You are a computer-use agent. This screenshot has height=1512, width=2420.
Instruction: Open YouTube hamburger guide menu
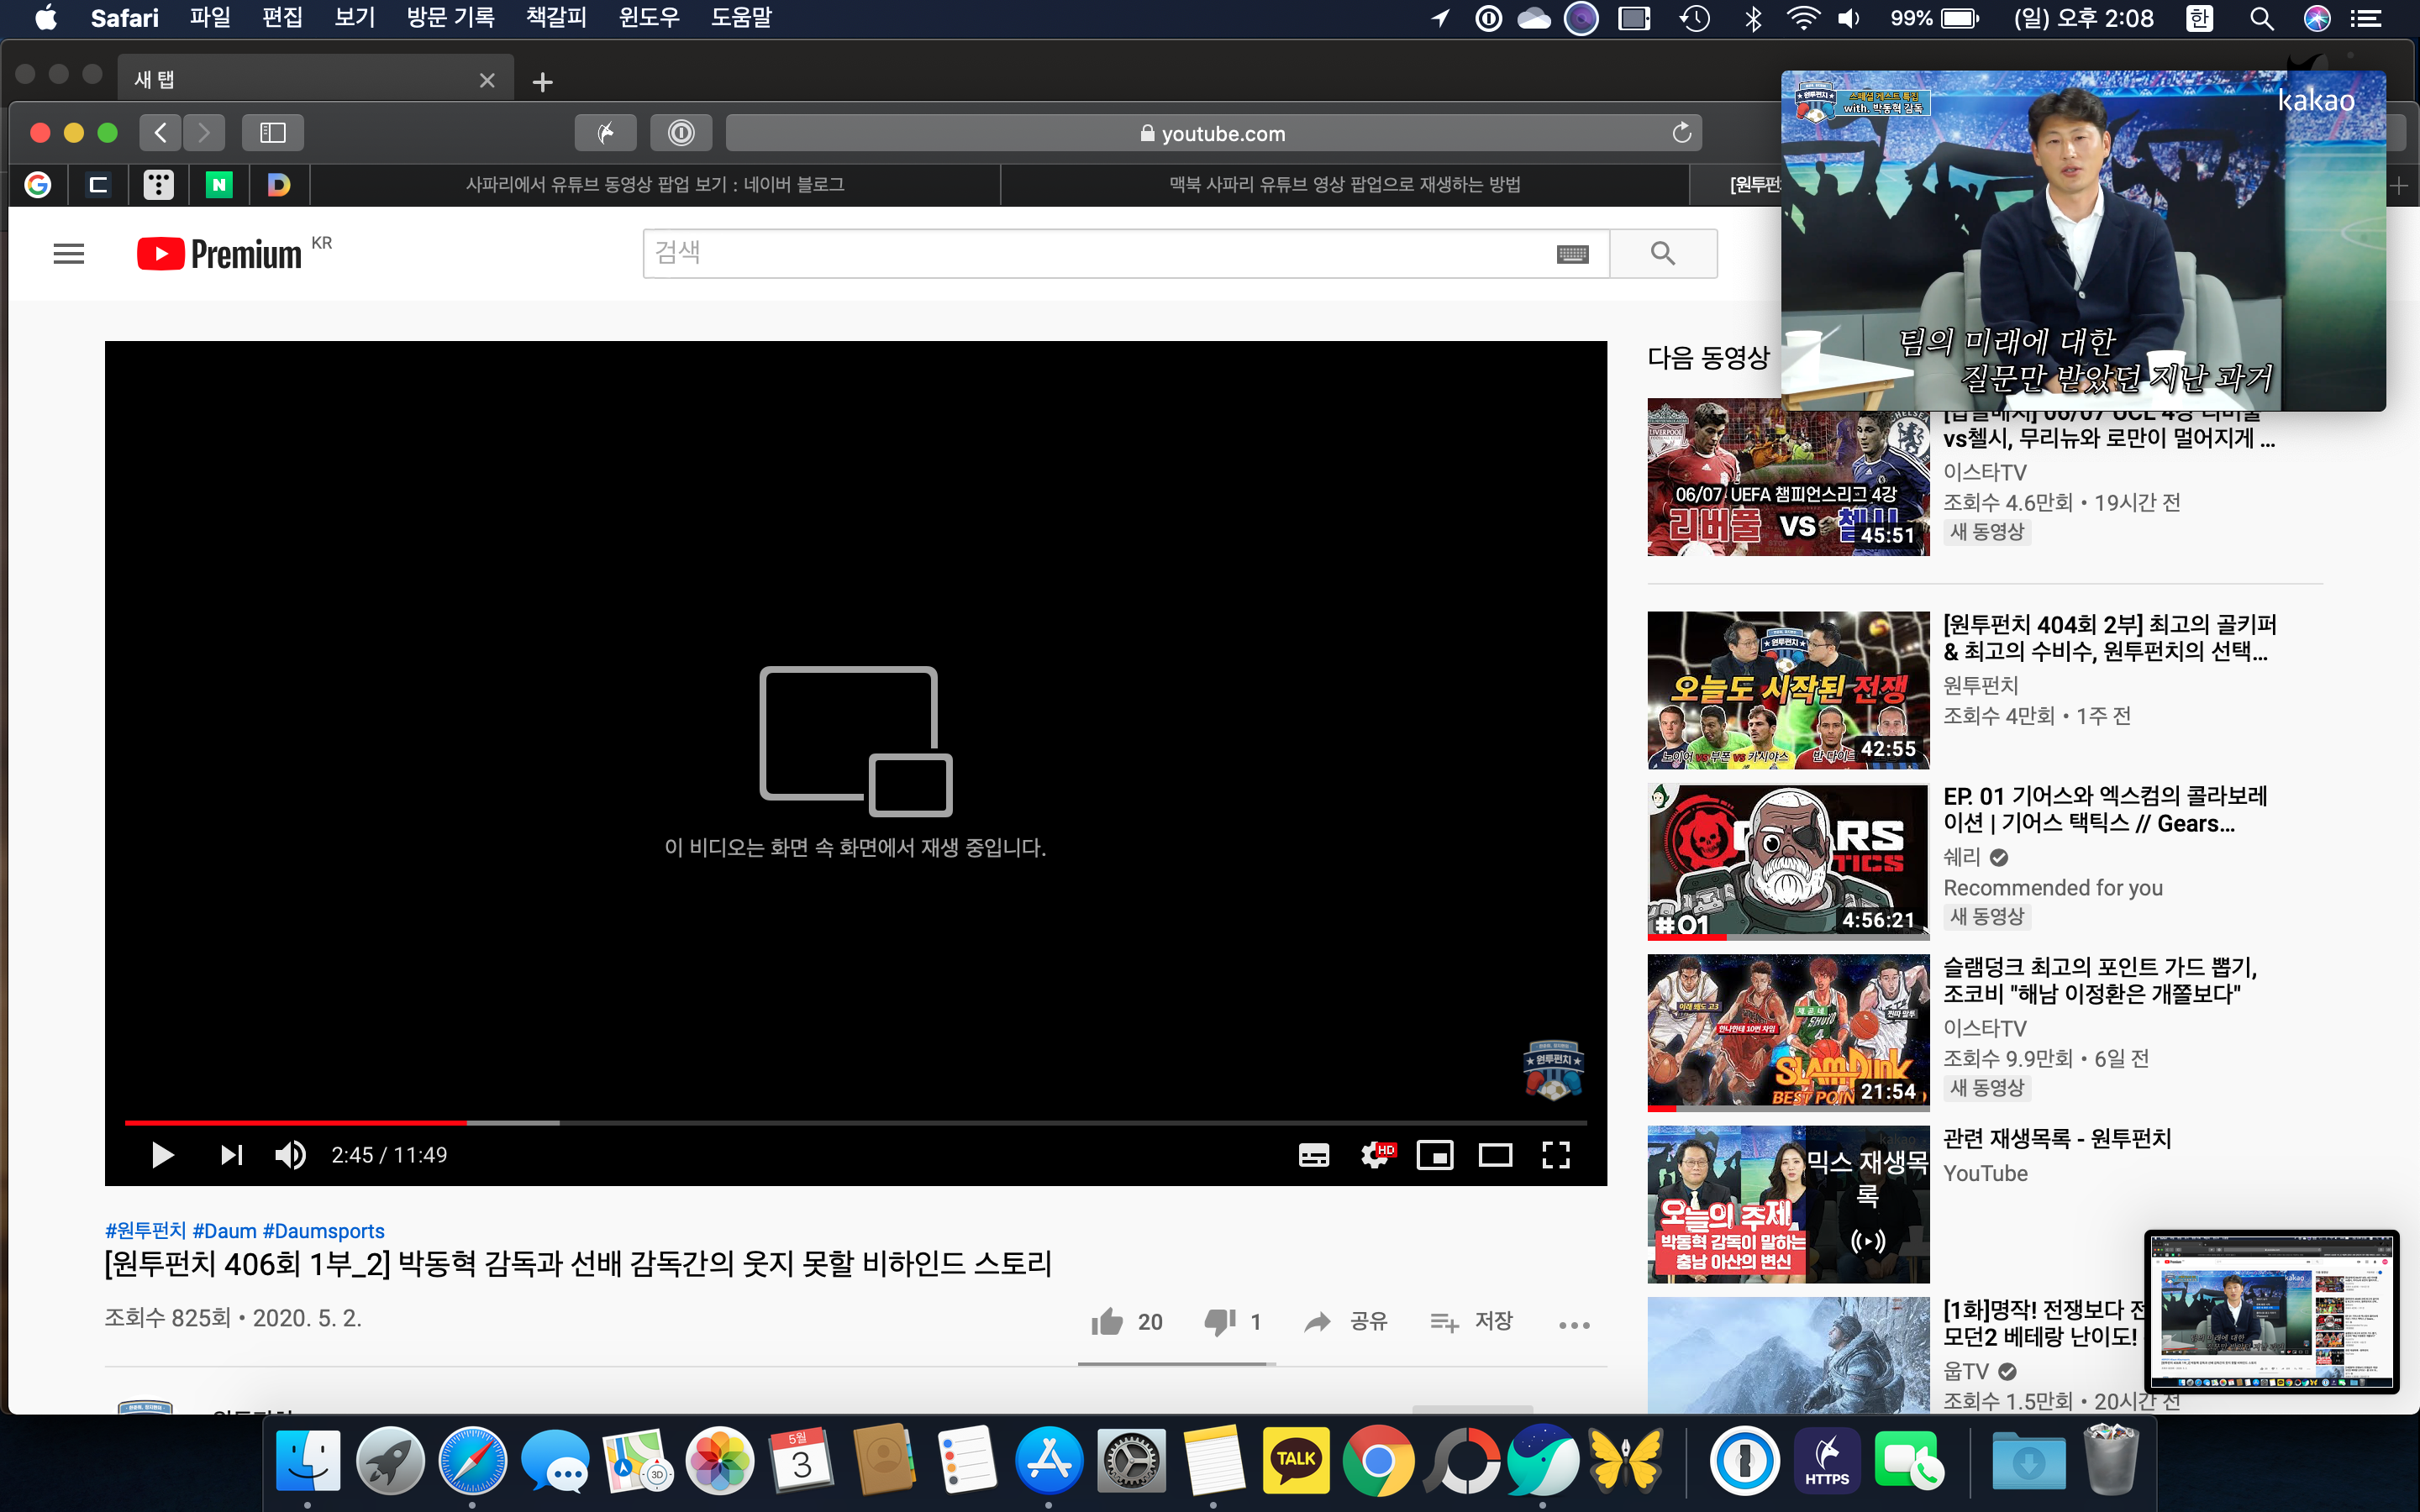tap(68, 254)
